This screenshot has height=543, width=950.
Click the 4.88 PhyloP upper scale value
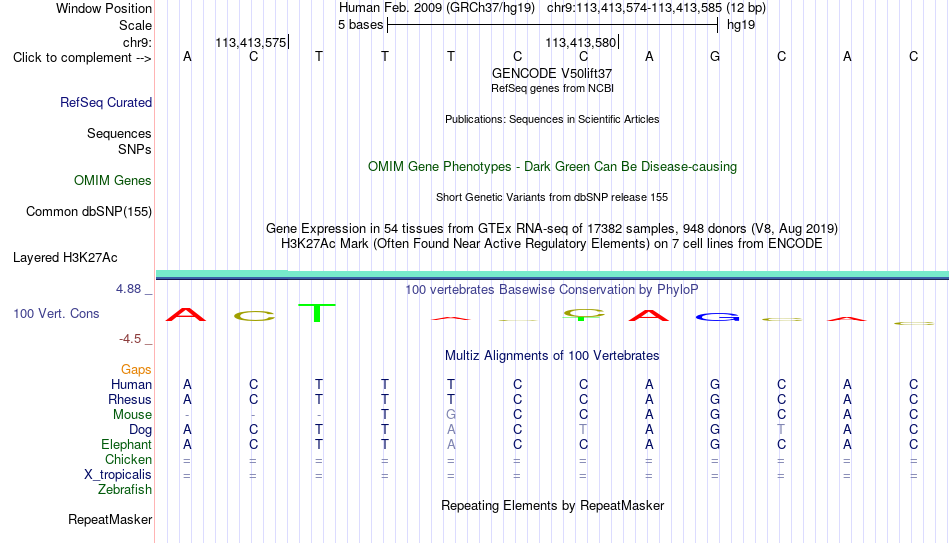128,289
